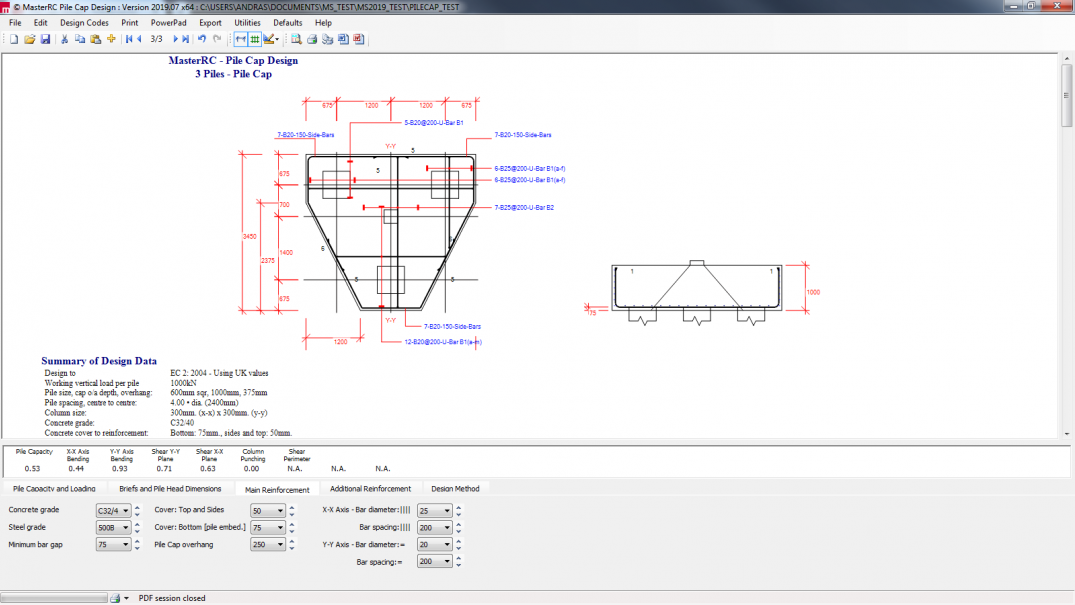Open Concrete grade dropdown
Image resolution: width=1075 pixels, height=605 pixels.
pos(113,510)
